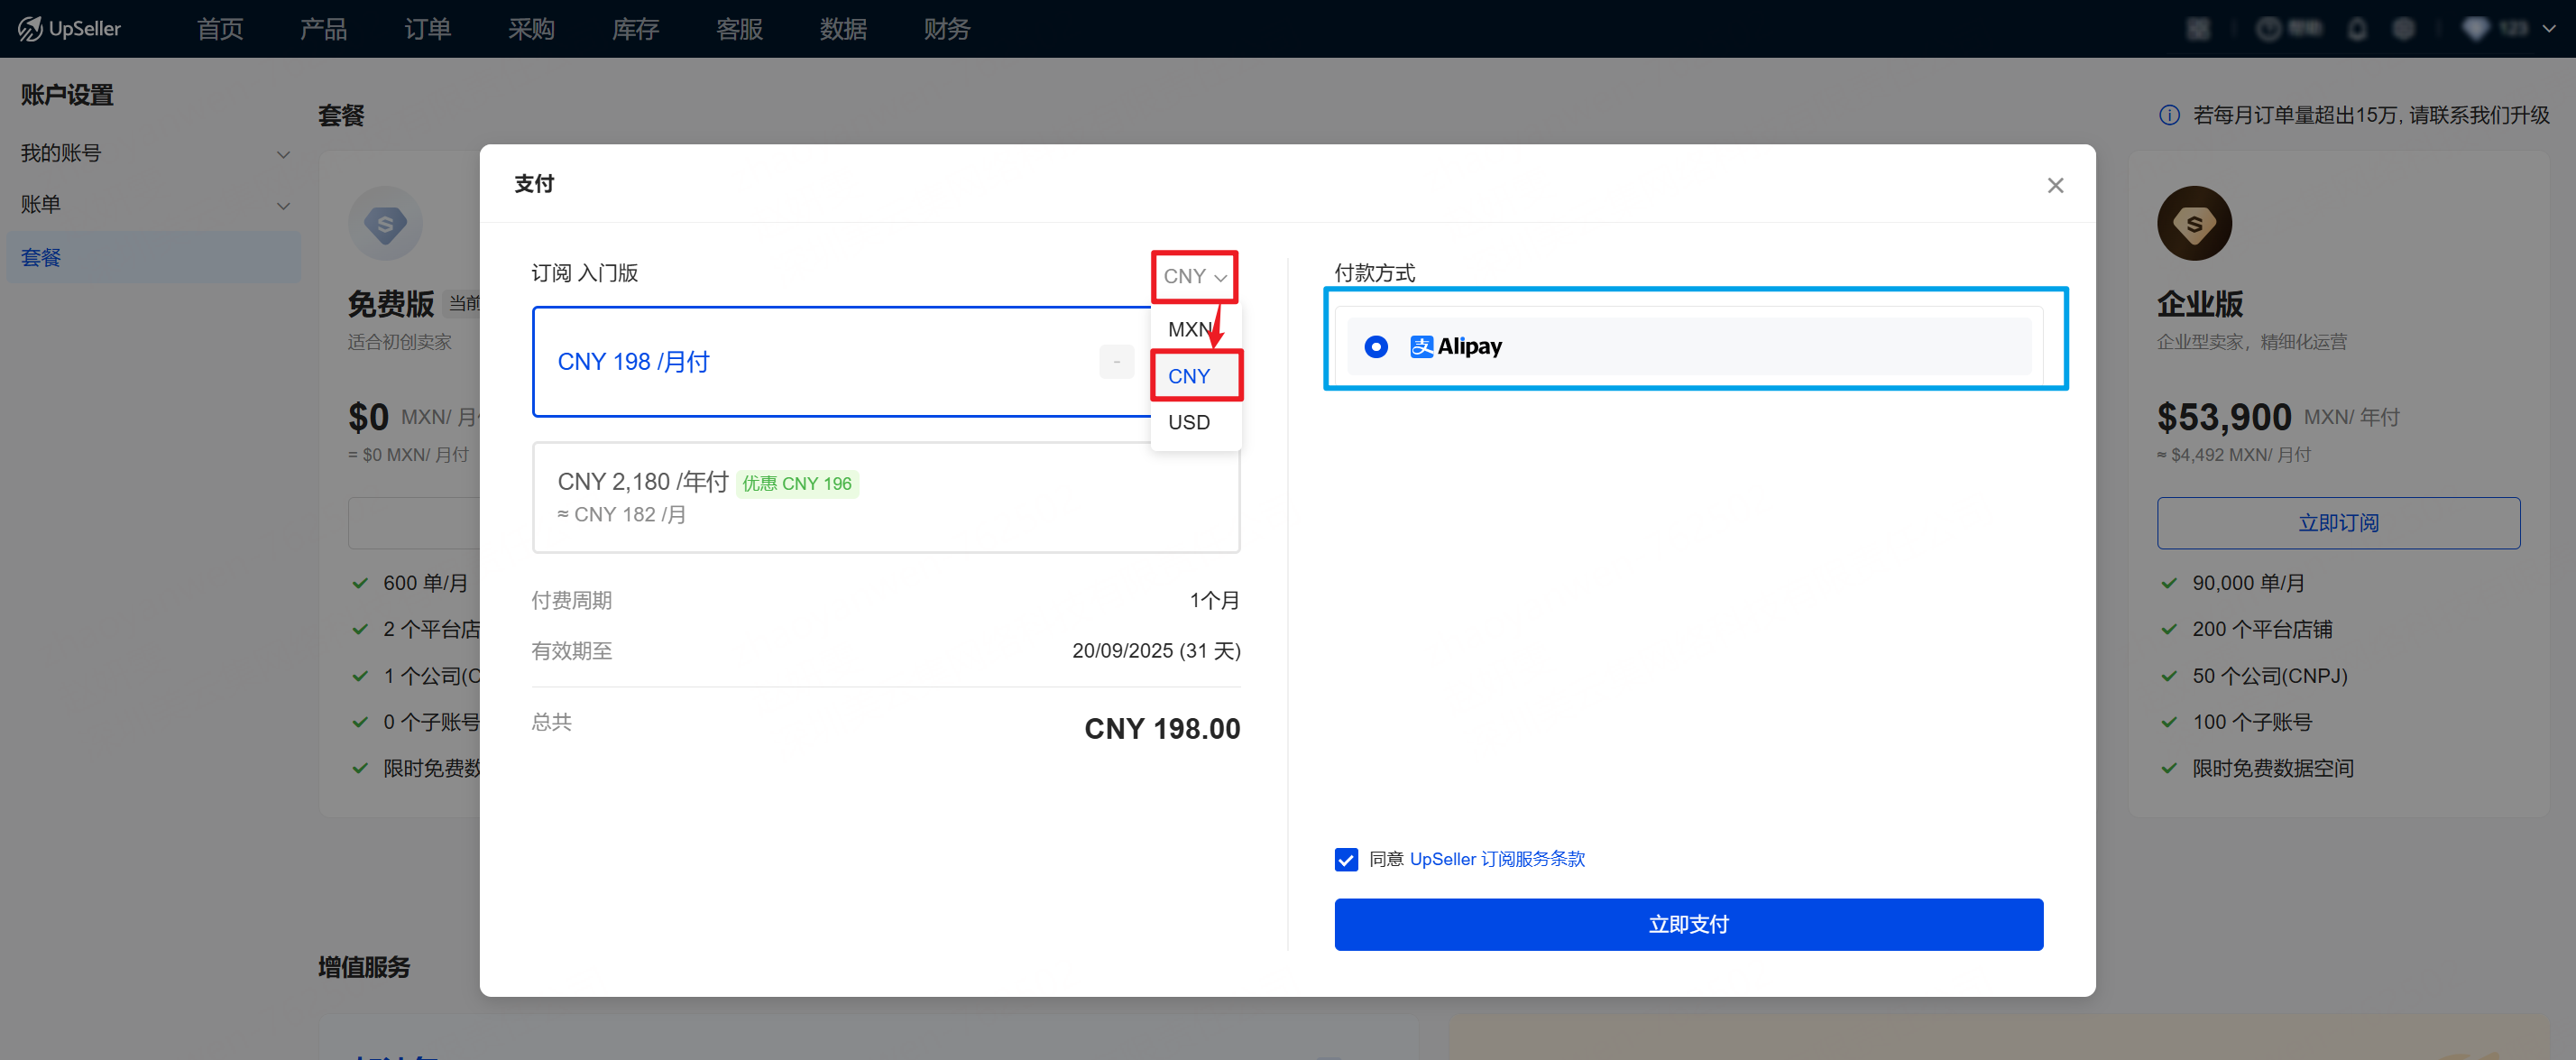Click the 立即支付 button
The image size is (2576, 1060).
pos(1688,924)
